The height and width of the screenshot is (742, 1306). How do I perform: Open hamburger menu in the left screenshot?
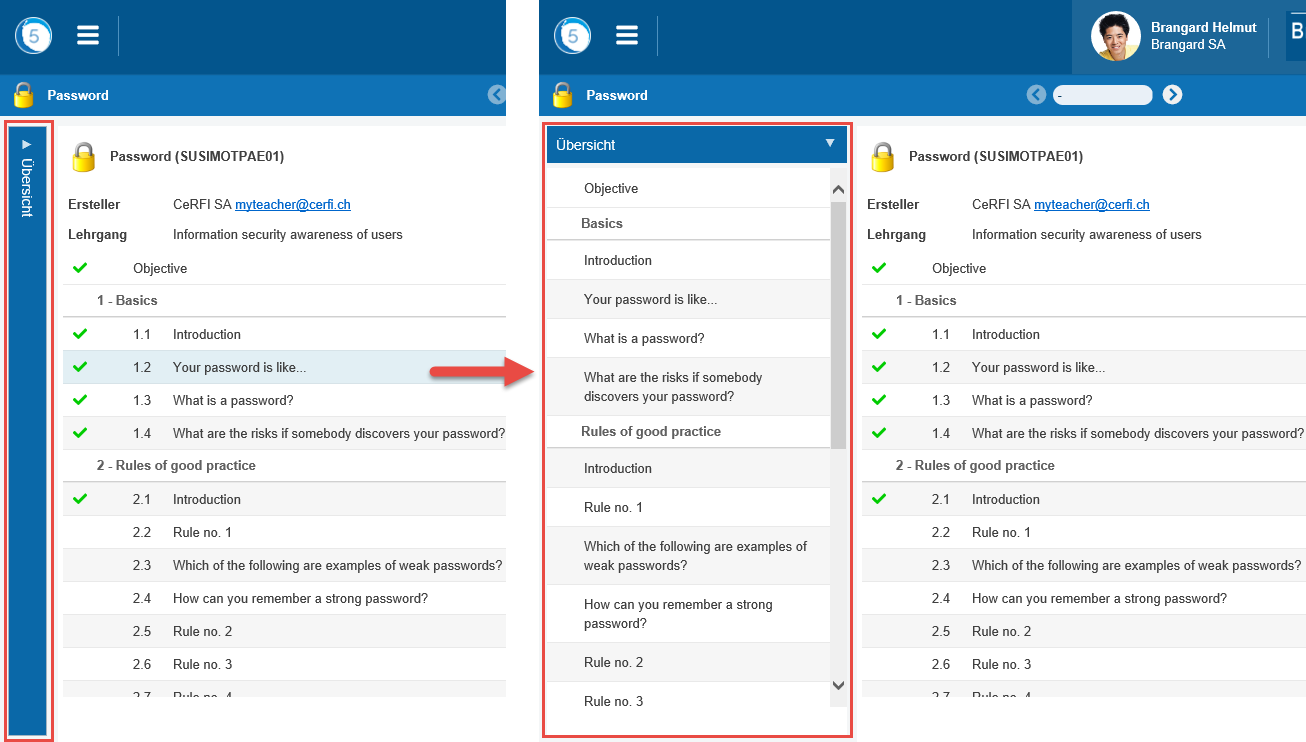[88, 36]
